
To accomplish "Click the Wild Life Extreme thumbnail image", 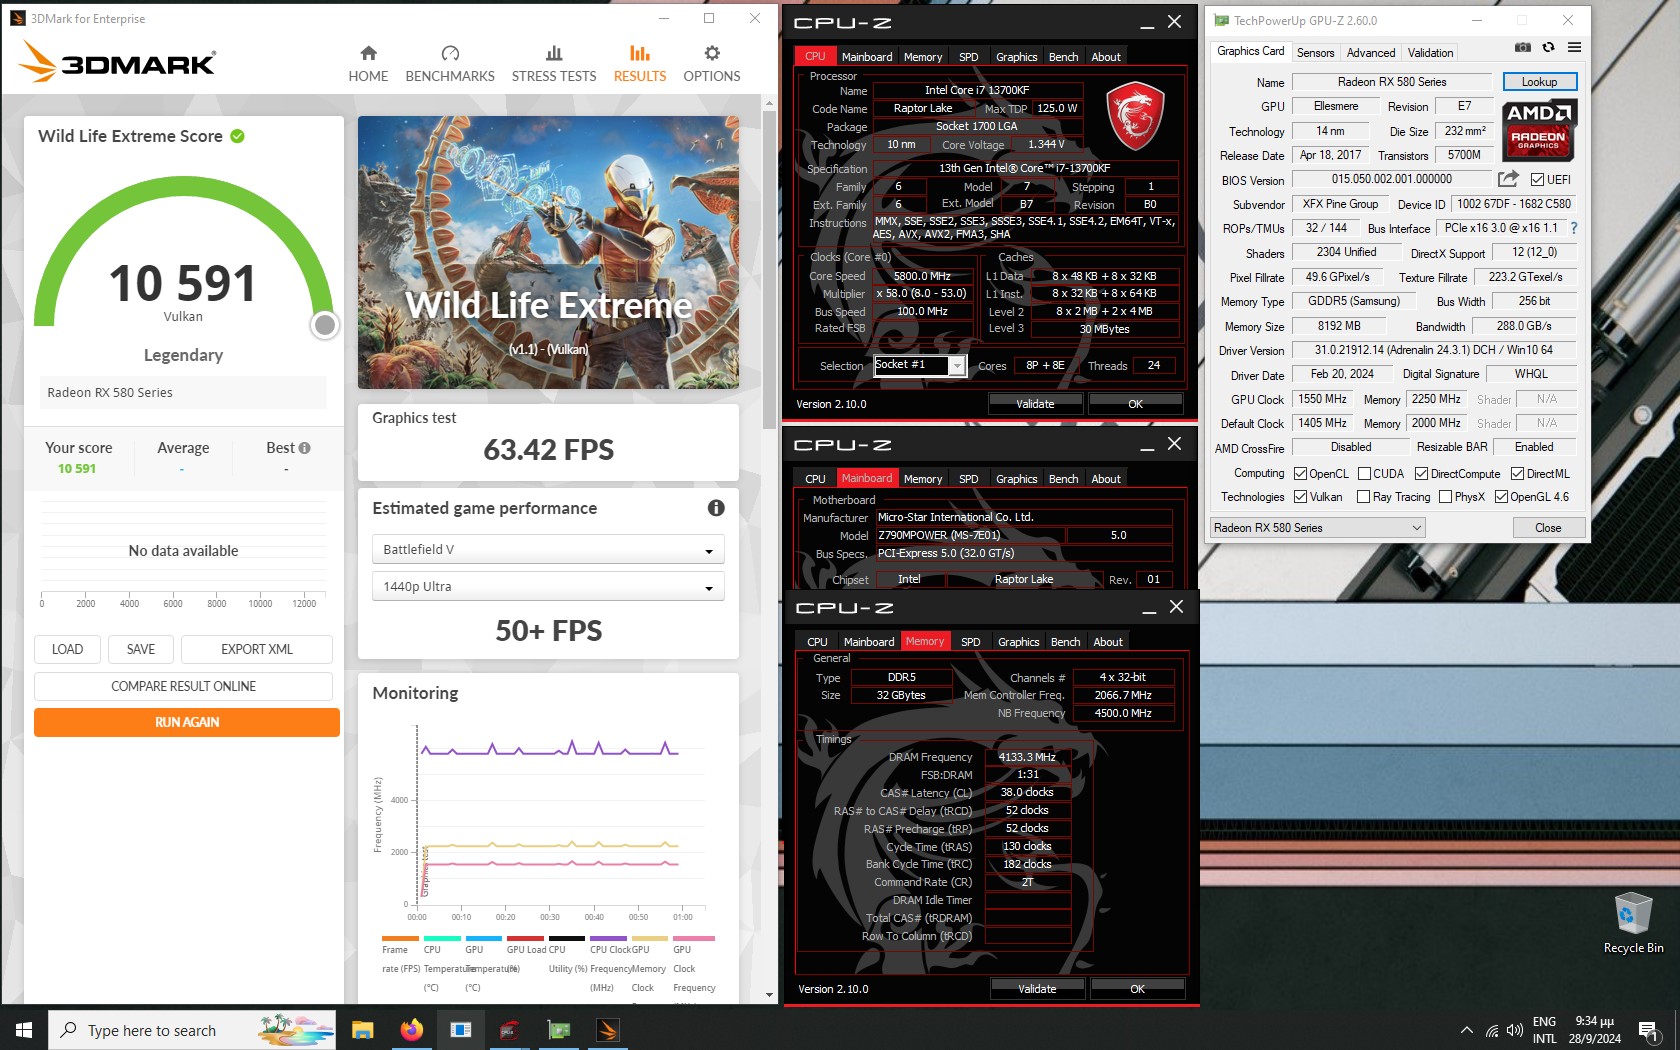I will [548, 252].
